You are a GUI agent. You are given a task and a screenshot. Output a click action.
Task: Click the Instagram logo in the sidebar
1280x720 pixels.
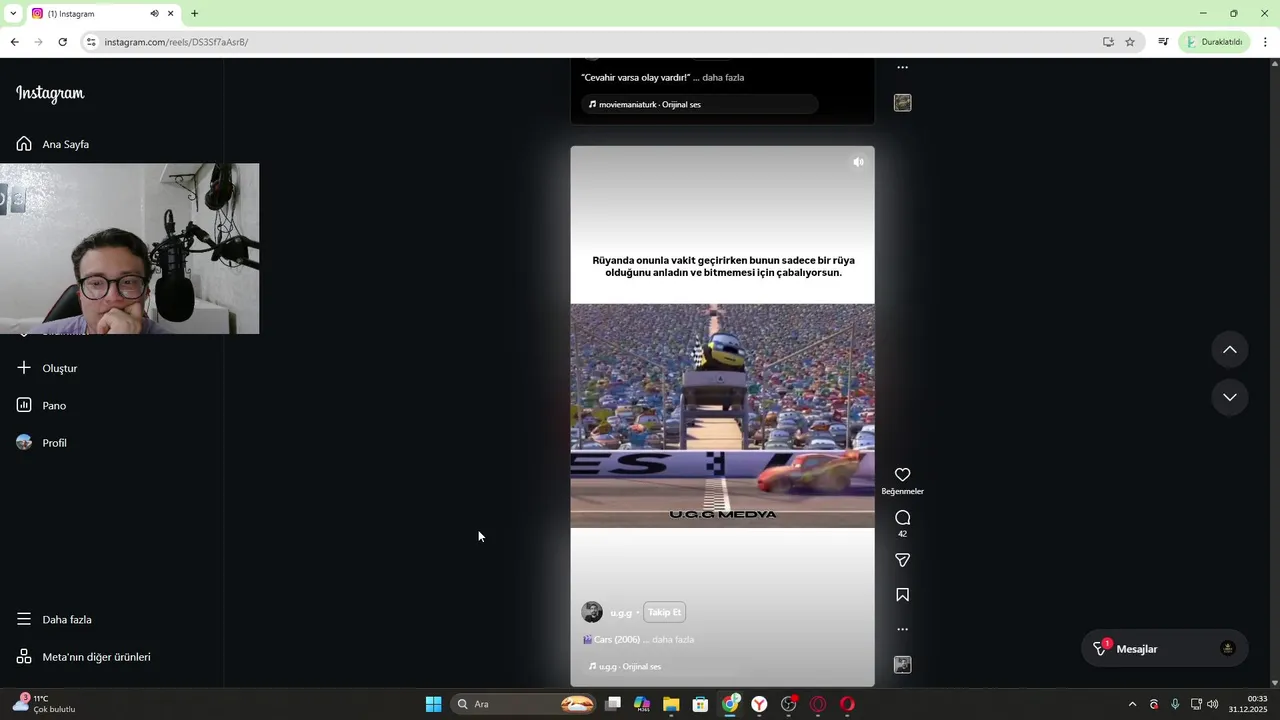click(50, 93)
